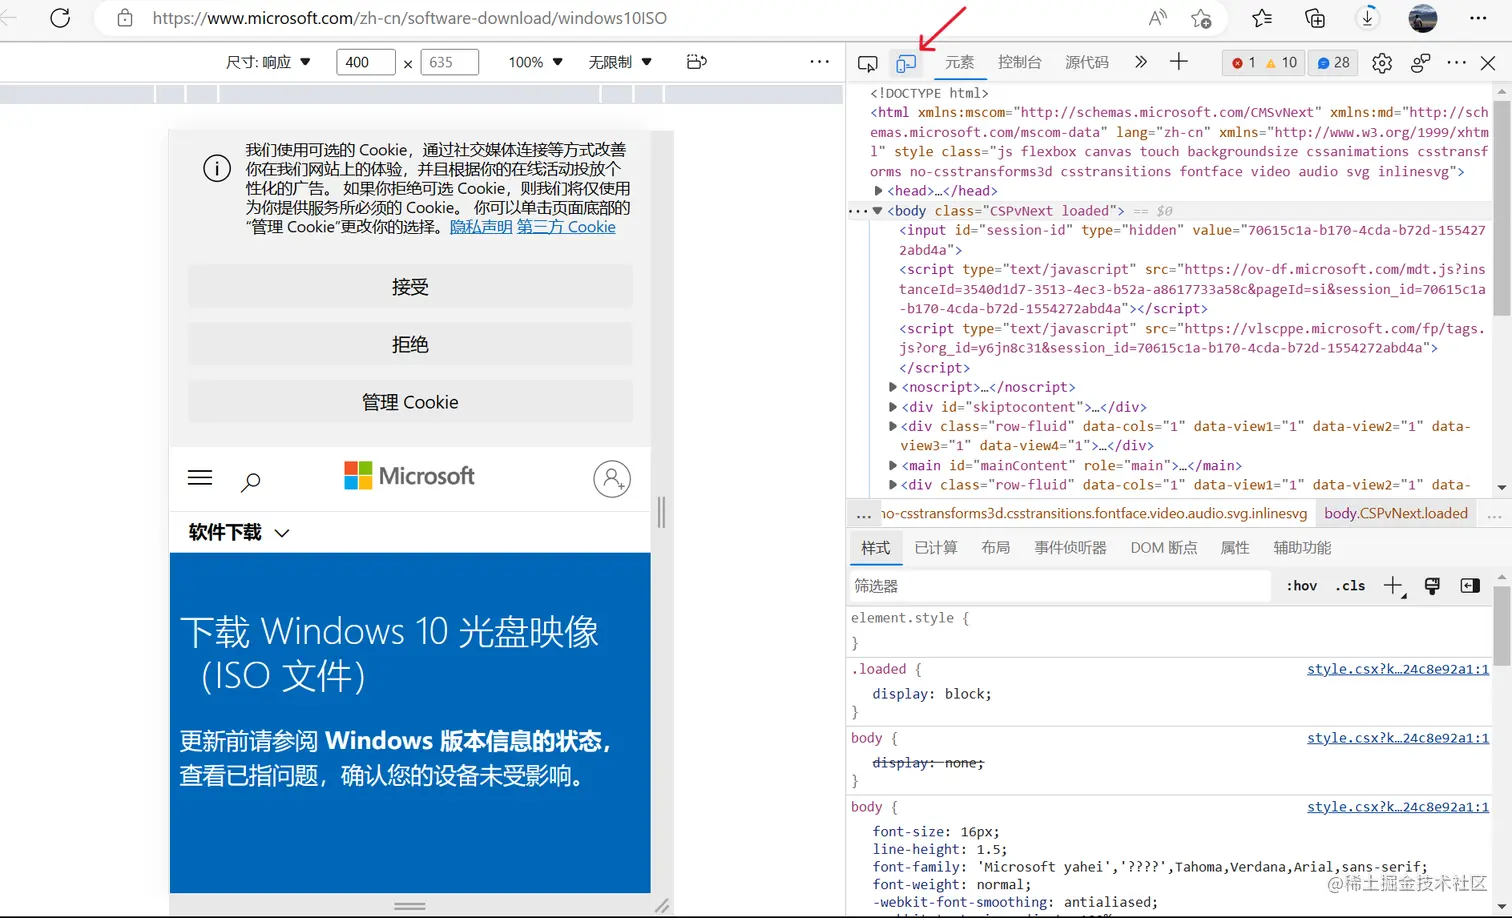Expand the head element node
This screenshot has height=918, width=1512.
(x=878, y=191)
